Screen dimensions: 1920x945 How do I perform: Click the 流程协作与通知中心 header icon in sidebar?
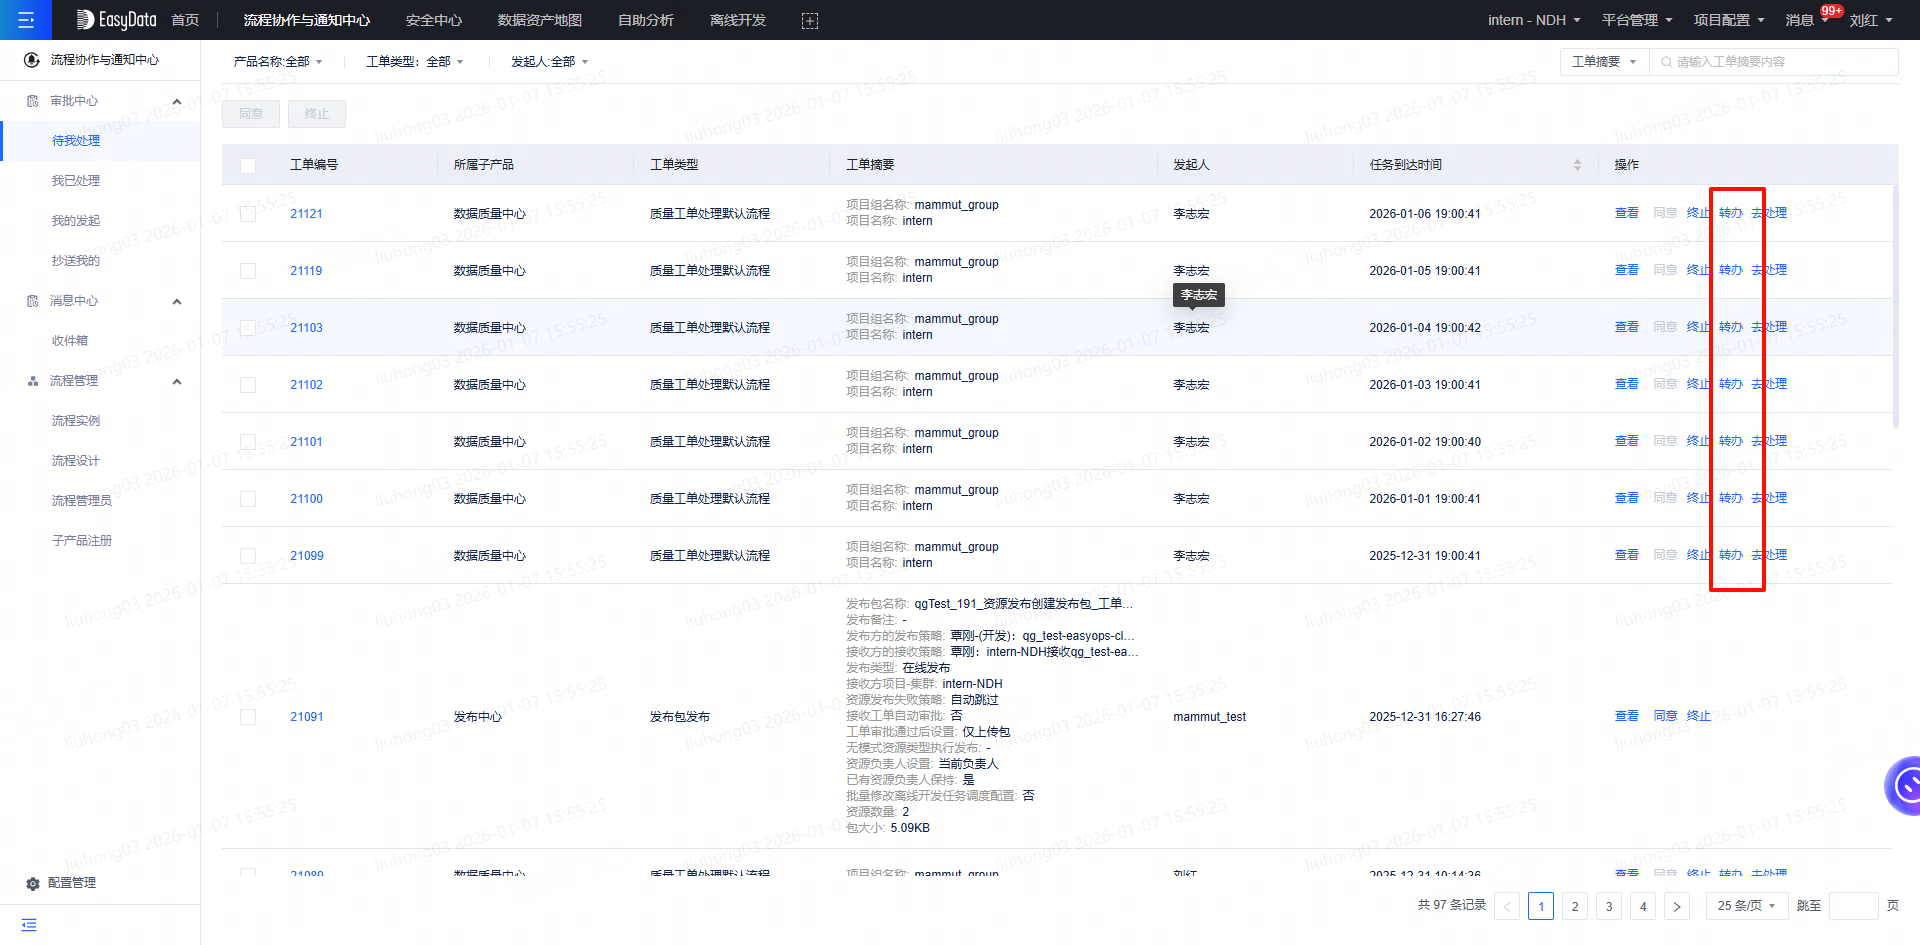pyautogui.click(x=32, y=60)
